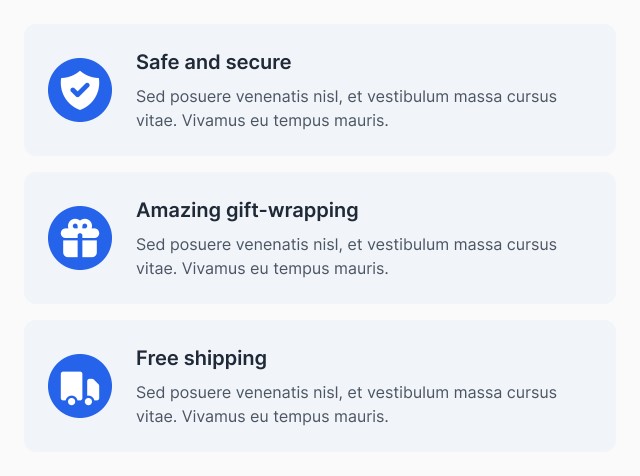640x476 pixels.
Task: Click "mauris." in the Free shipping description
Action: tap(361, 417)
